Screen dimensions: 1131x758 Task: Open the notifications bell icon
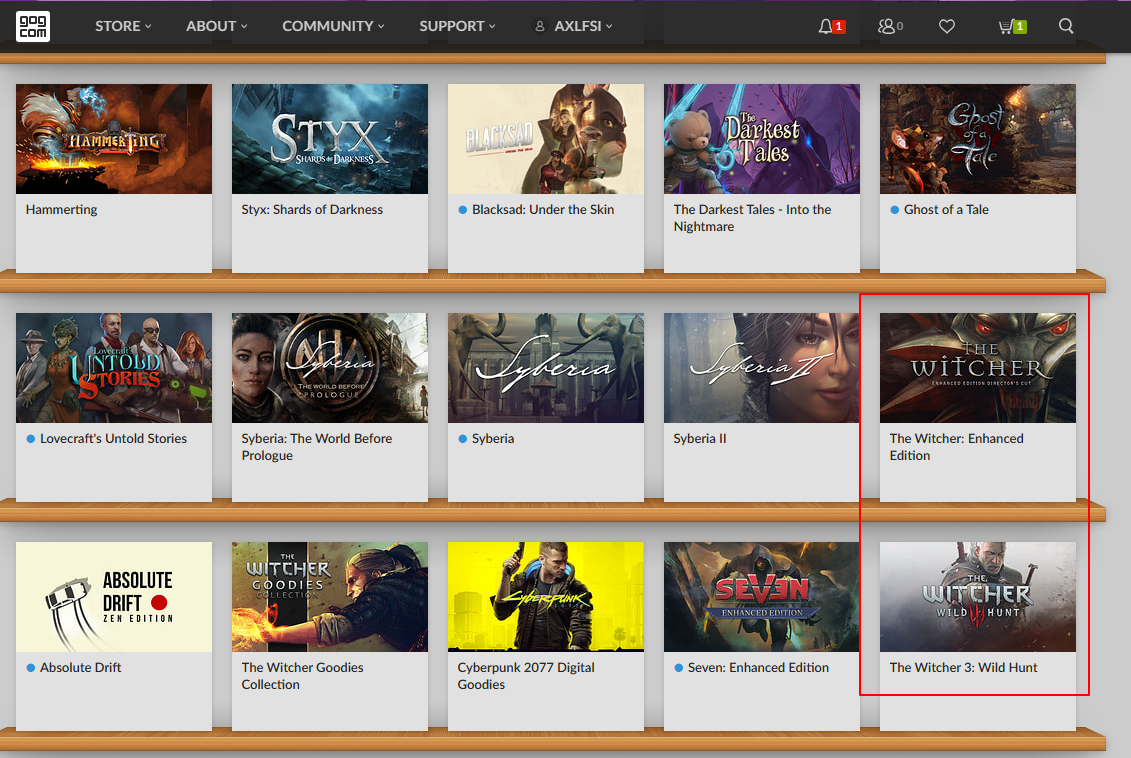[x=825, y=27]
